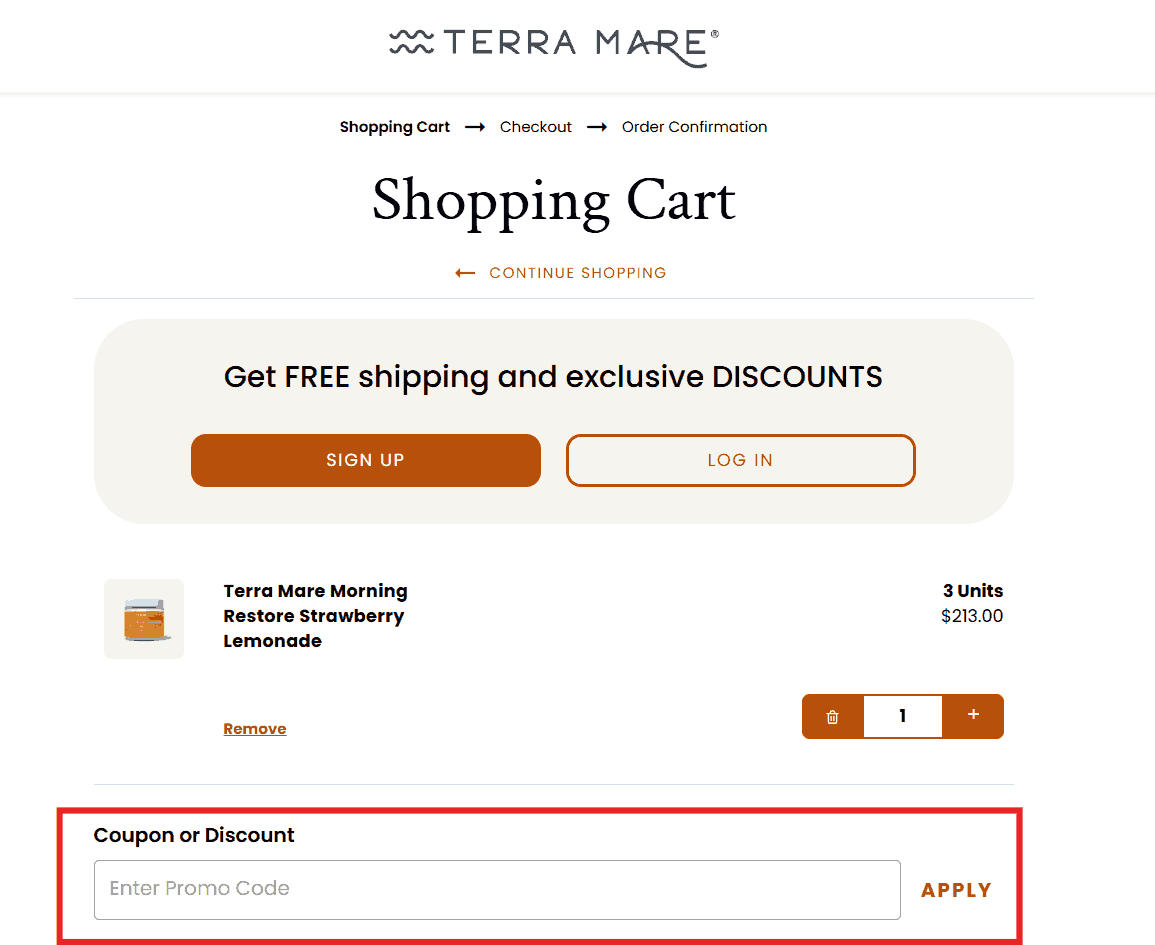Open the Strawberry Lemonade product thumbnail
Screen dimensions: 1155x945
click(x=144, y=619)
